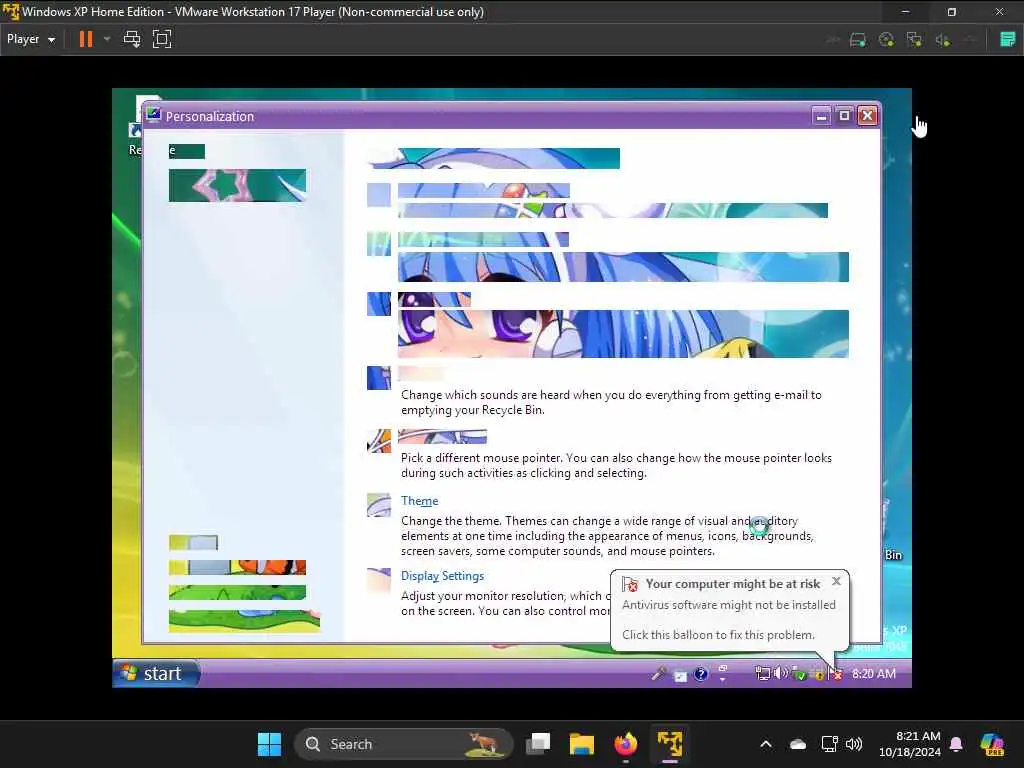Click the pen tool icon in XP taskbar

click(x=659, y=673)
